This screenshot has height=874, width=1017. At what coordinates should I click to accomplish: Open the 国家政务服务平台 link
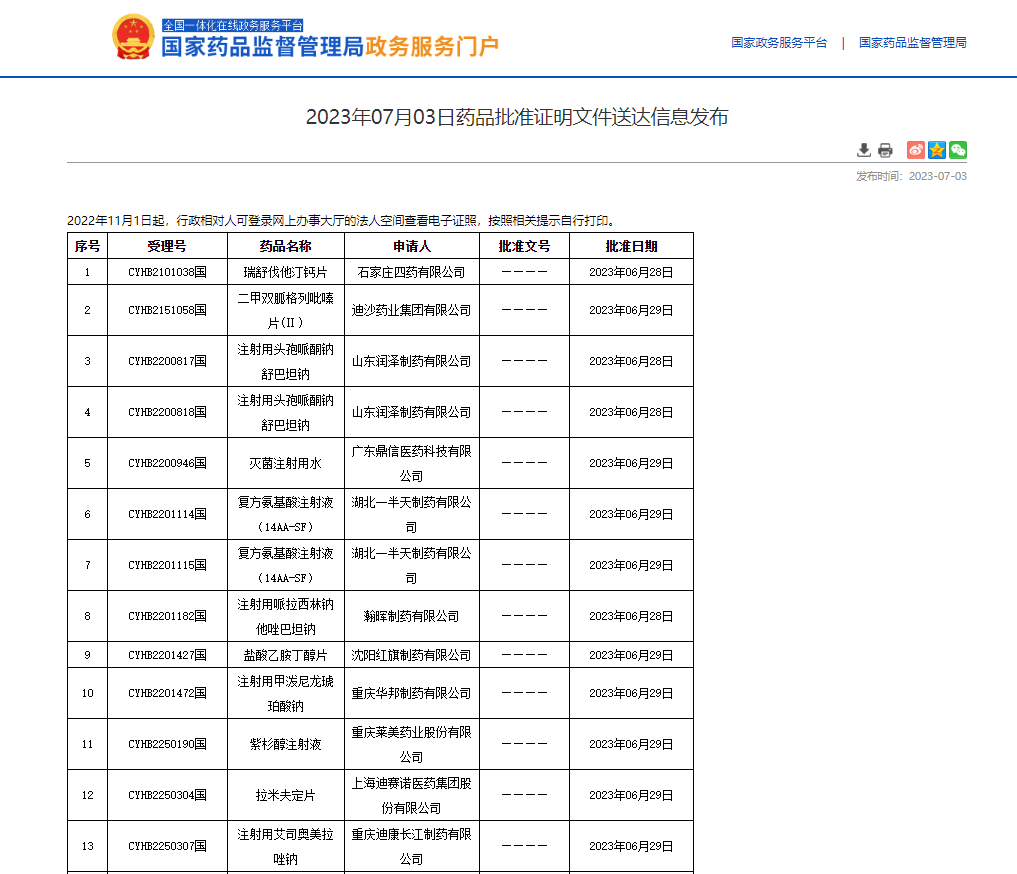coord(779,43)
